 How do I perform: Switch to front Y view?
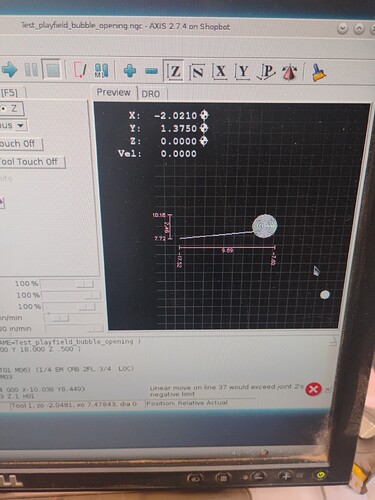click(242, 72)
